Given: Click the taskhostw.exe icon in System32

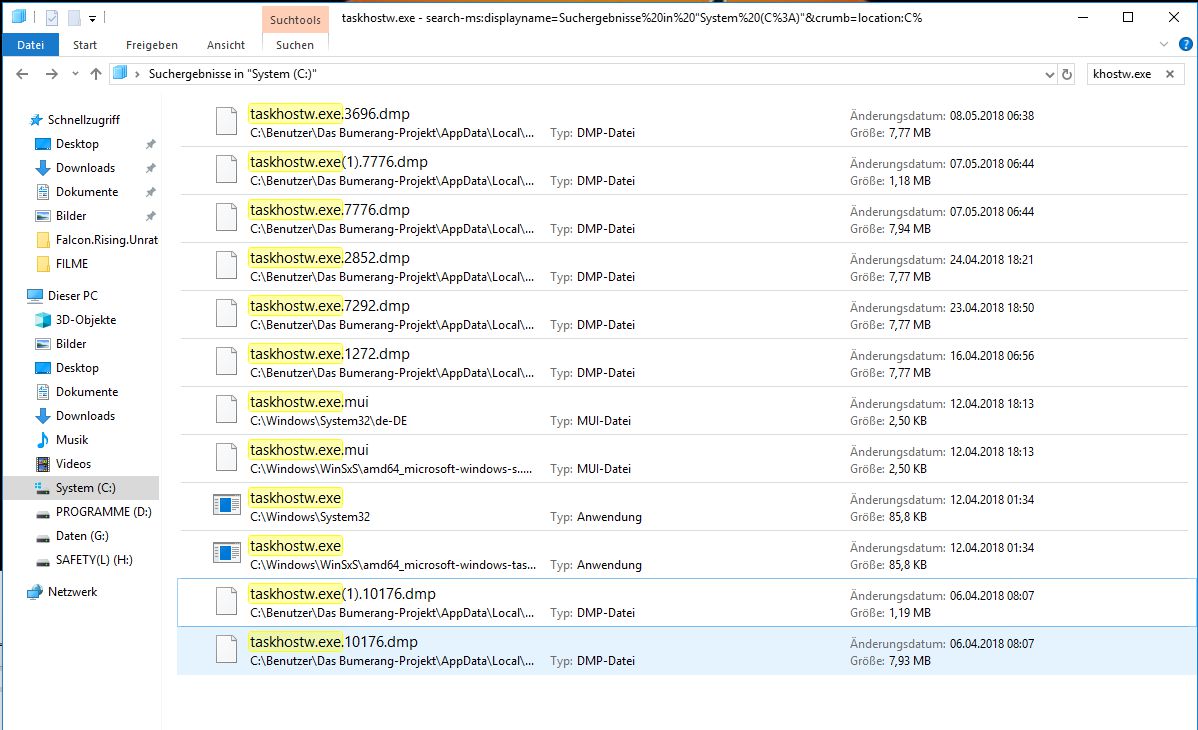Looking at the screenshot, I should (226, 505).
